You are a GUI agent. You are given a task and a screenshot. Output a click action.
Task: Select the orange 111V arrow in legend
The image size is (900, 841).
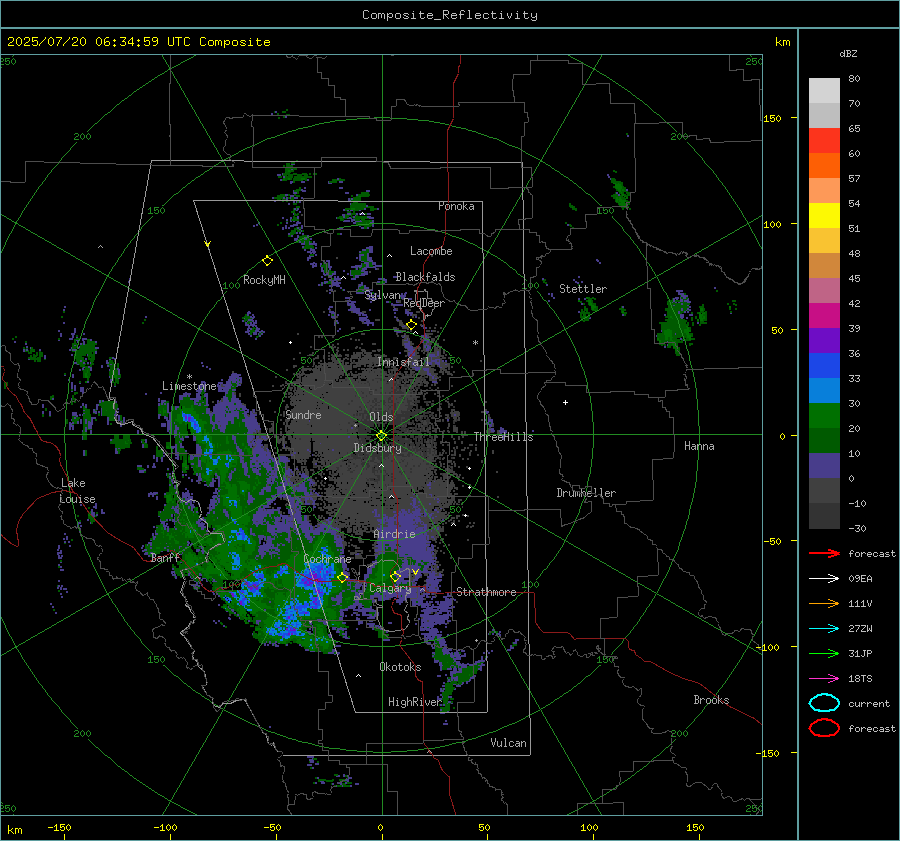click(824, 603)
